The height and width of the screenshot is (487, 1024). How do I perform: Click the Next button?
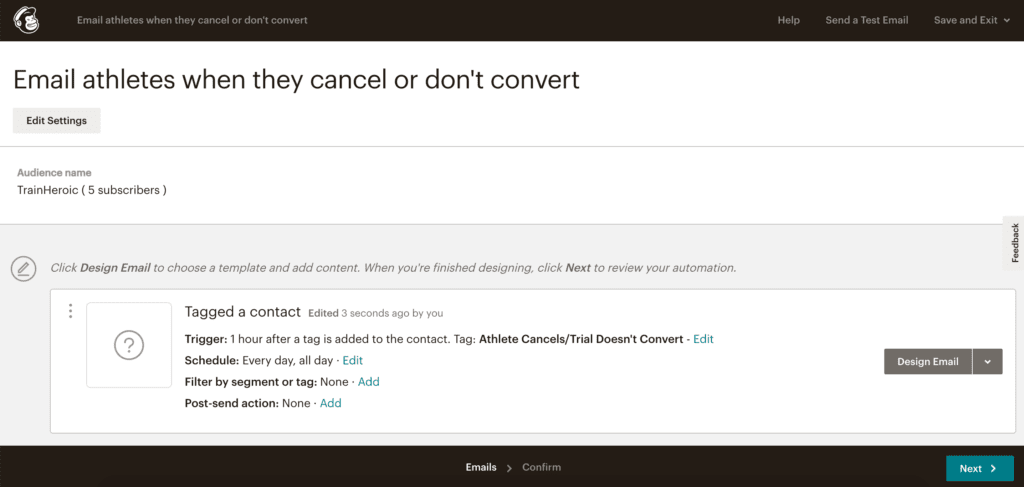[x=980, y=469]
